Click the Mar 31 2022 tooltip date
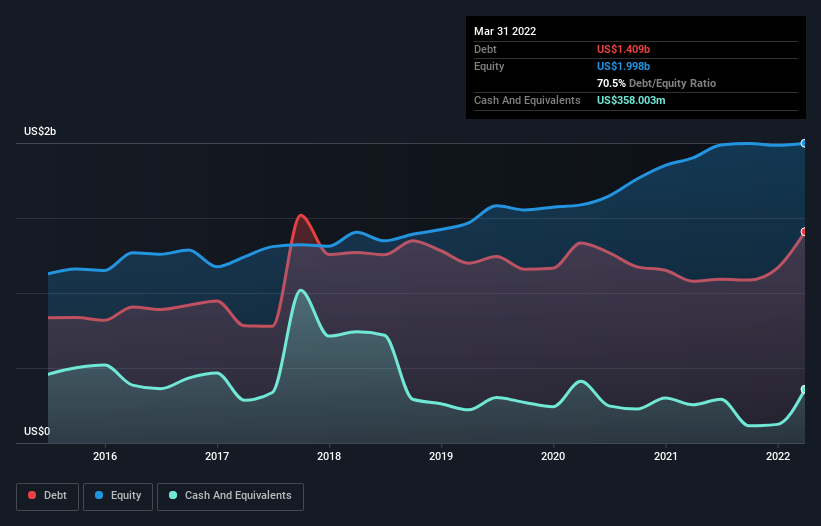This screenshot has width=821, height=526. coord(505,31)
